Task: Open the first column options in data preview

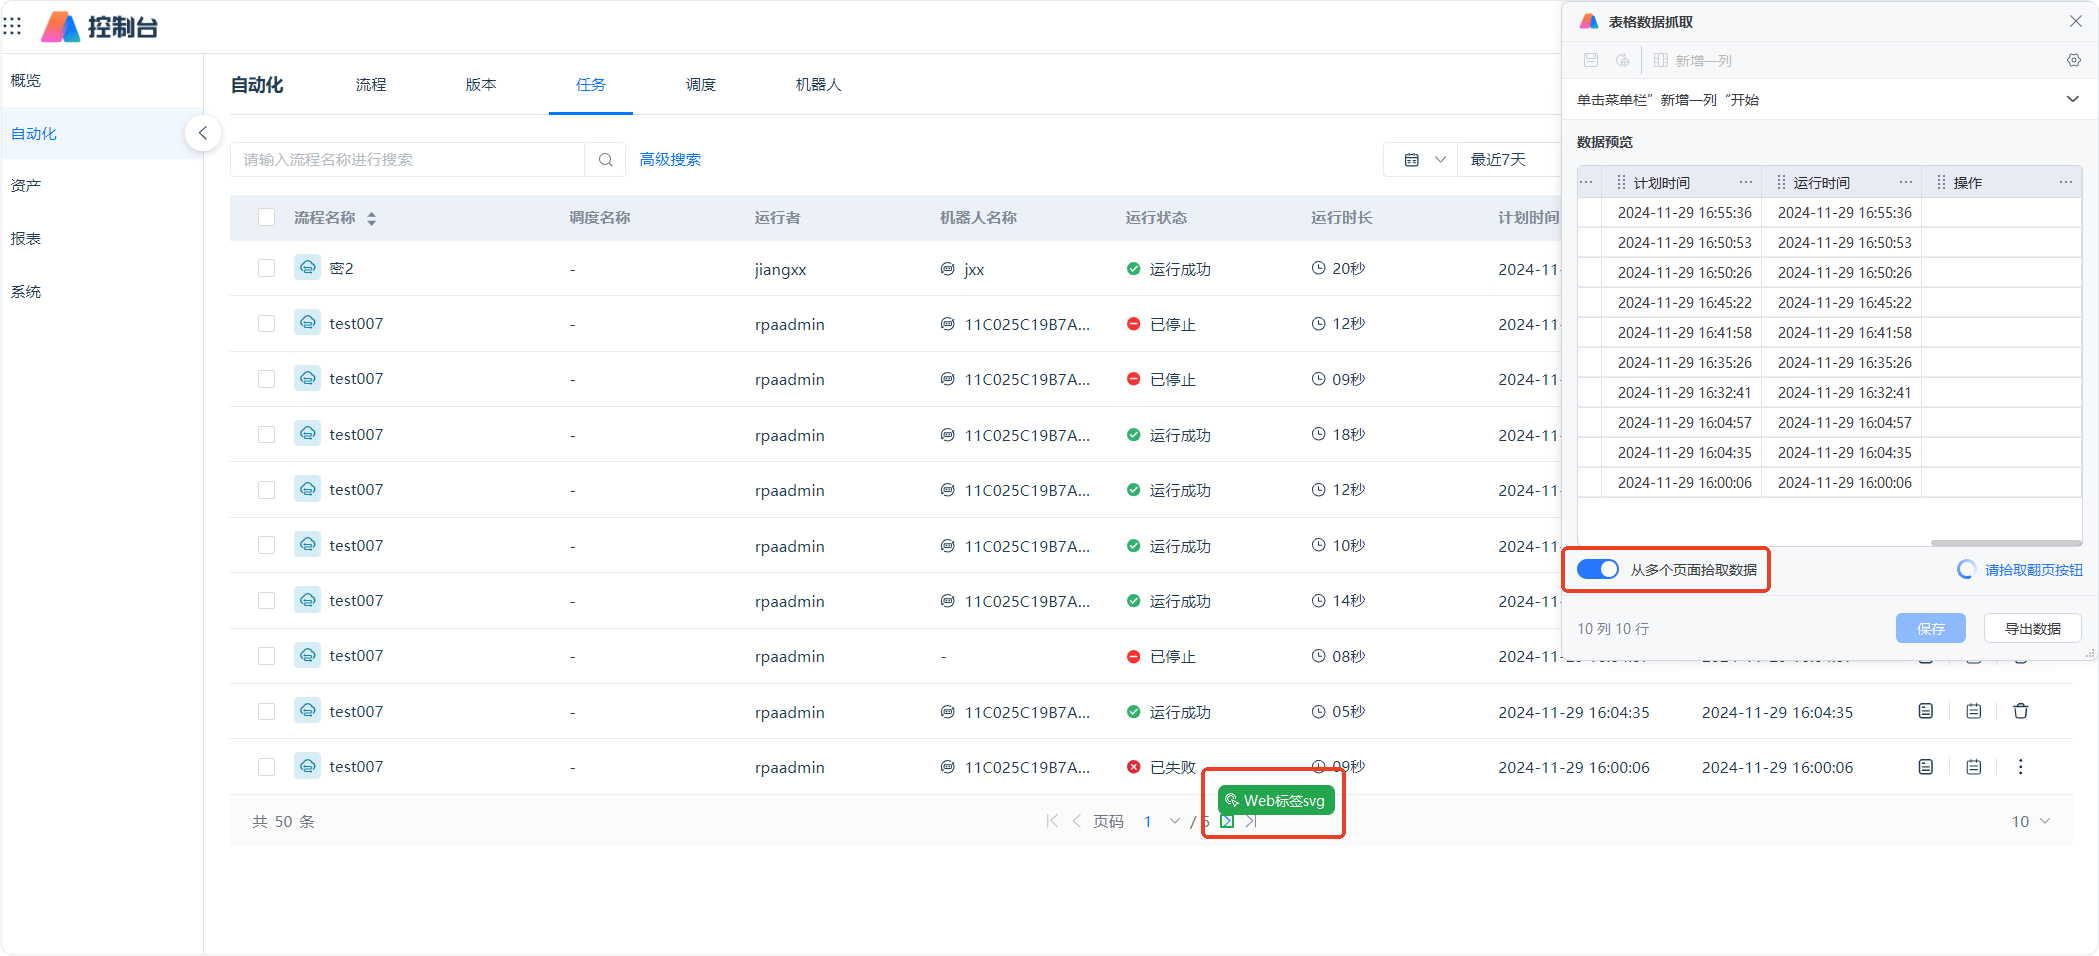Action: click(1586, 182)
